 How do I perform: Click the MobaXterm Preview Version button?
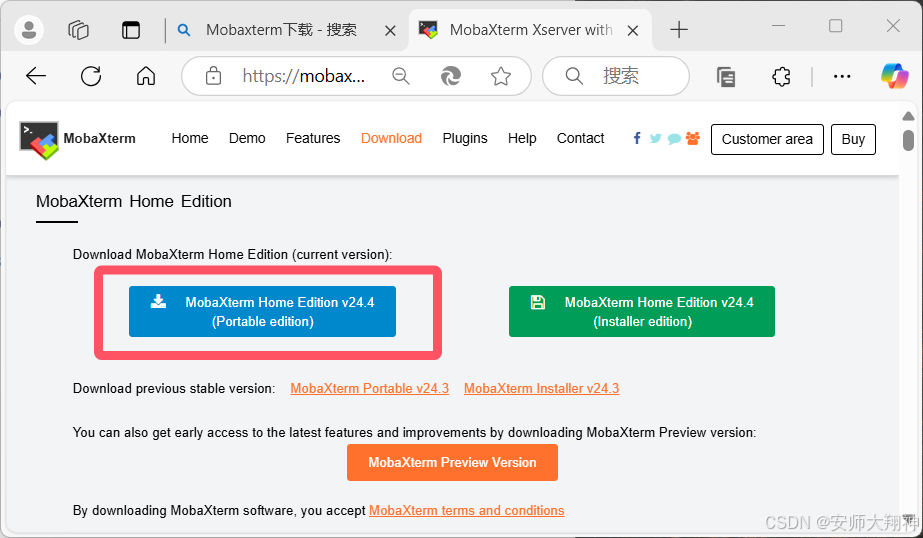tap(452, 463)
